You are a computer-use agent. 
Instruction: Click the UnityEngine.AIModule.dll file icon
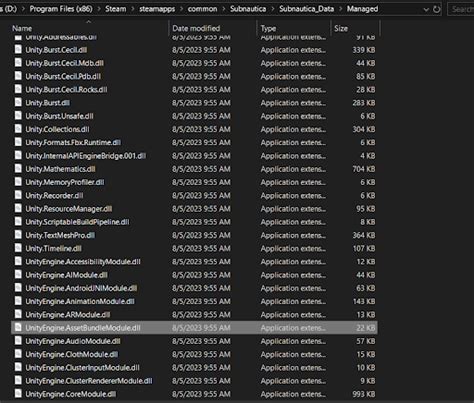(x=18, y=275)
